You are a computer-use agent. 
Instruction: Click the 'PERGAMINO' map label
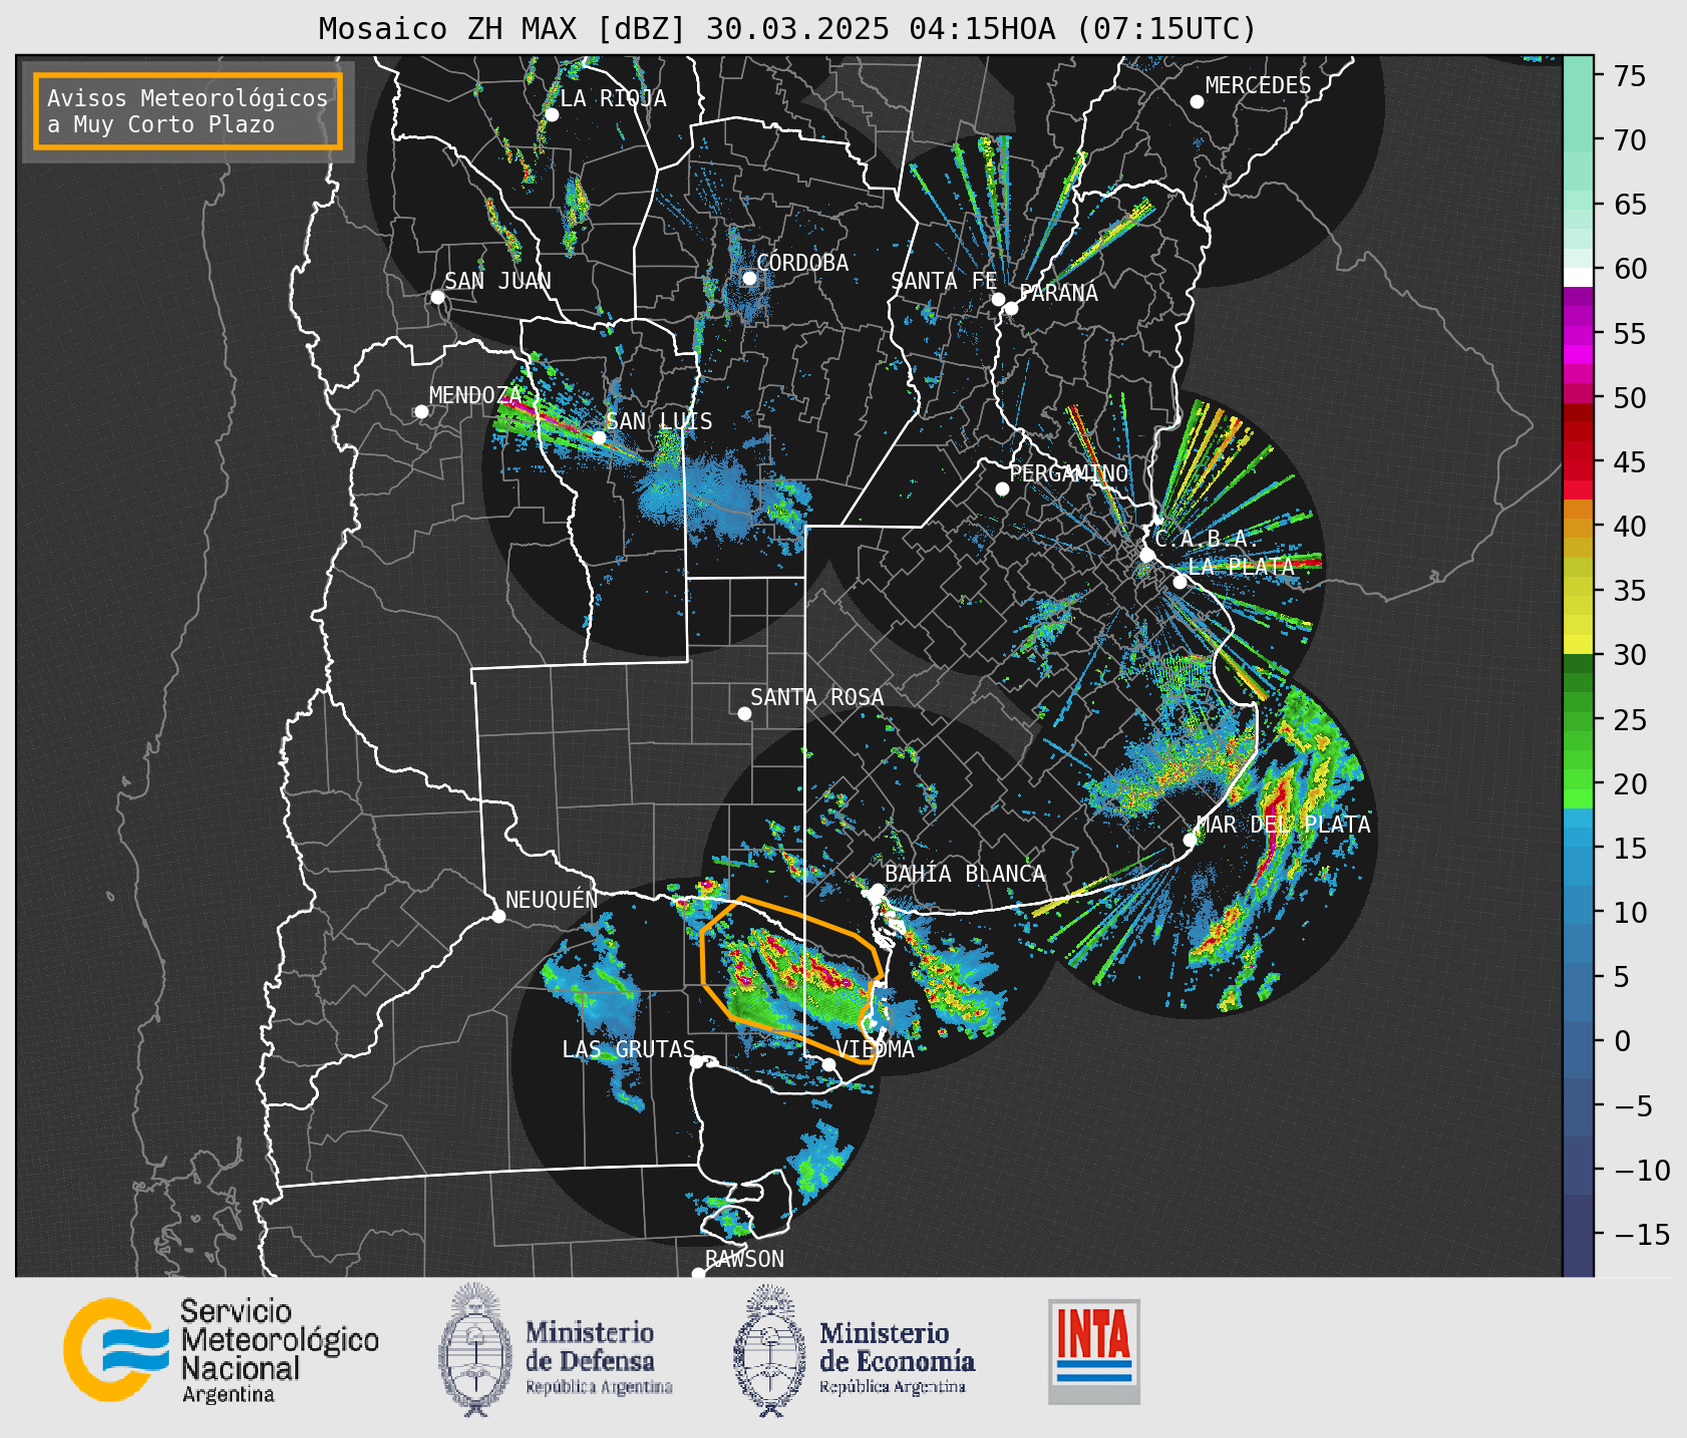[x=1069, y=473]
